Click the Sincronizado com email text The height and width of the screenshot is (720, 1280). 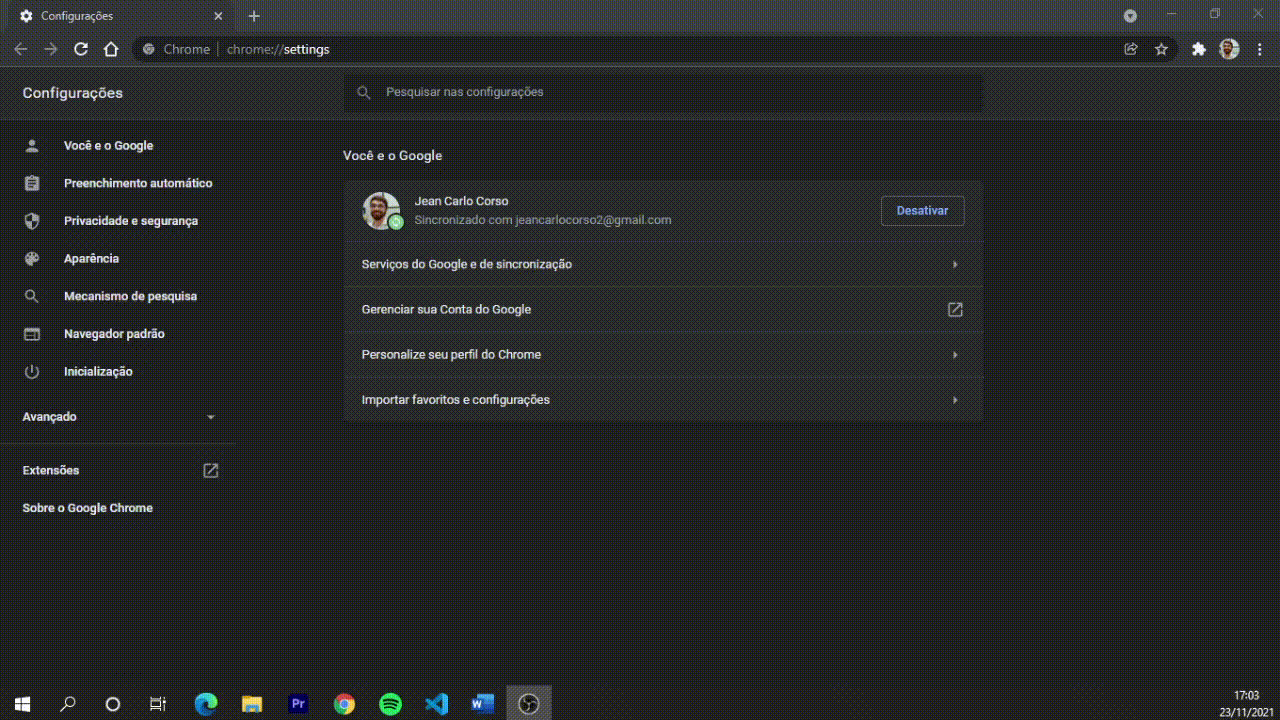tap(543, 220)
